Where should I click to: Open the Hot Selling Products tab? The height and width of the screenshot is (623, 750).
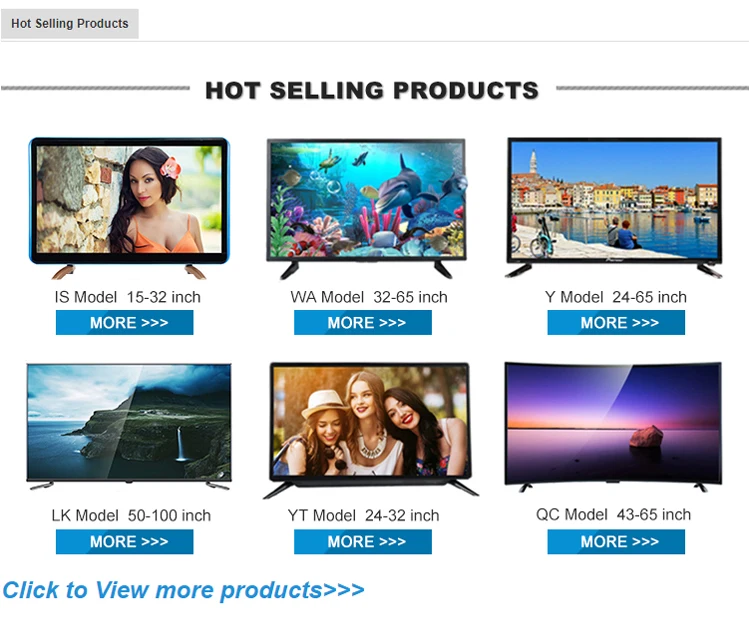(69, 23)
